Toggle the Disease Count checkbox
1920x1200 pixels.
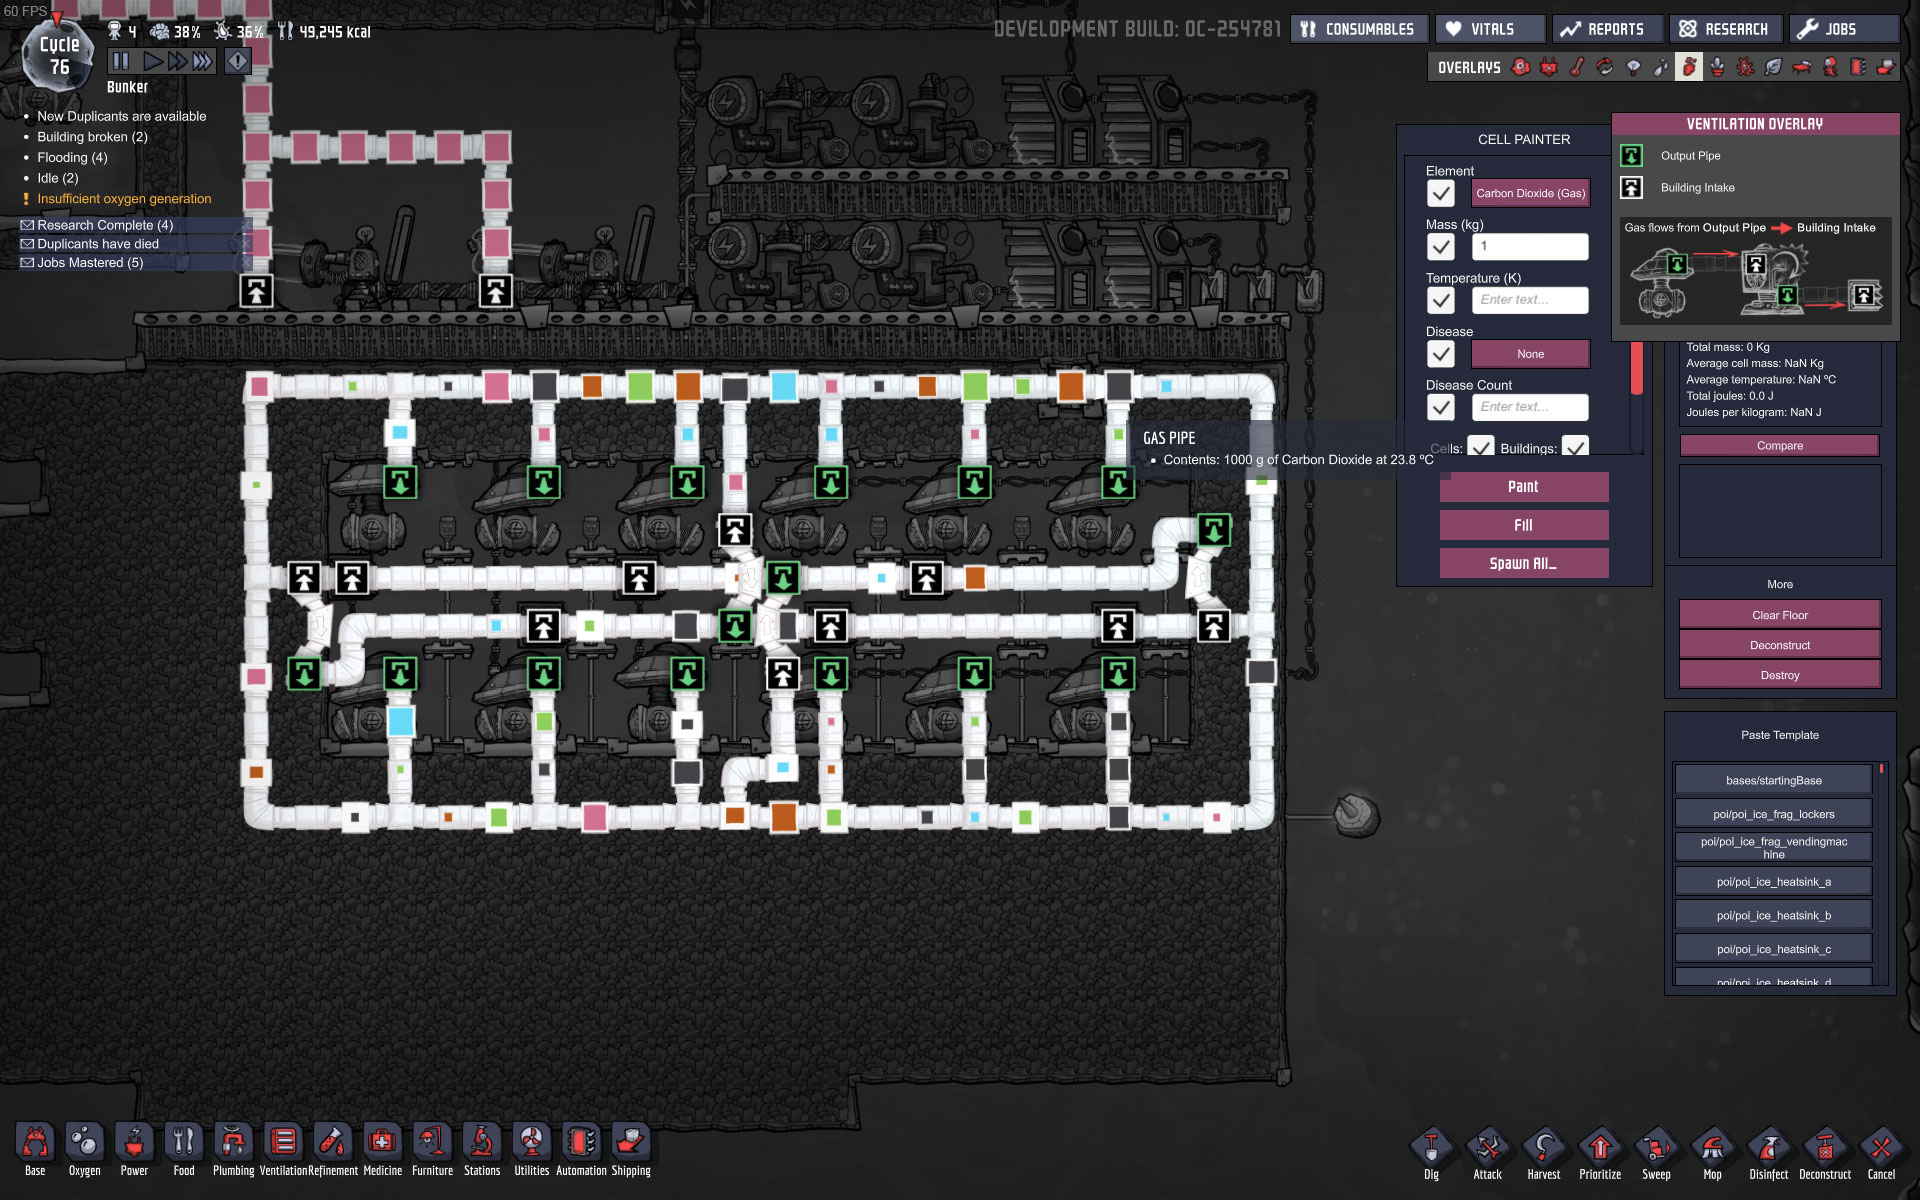click(1440, 407)
